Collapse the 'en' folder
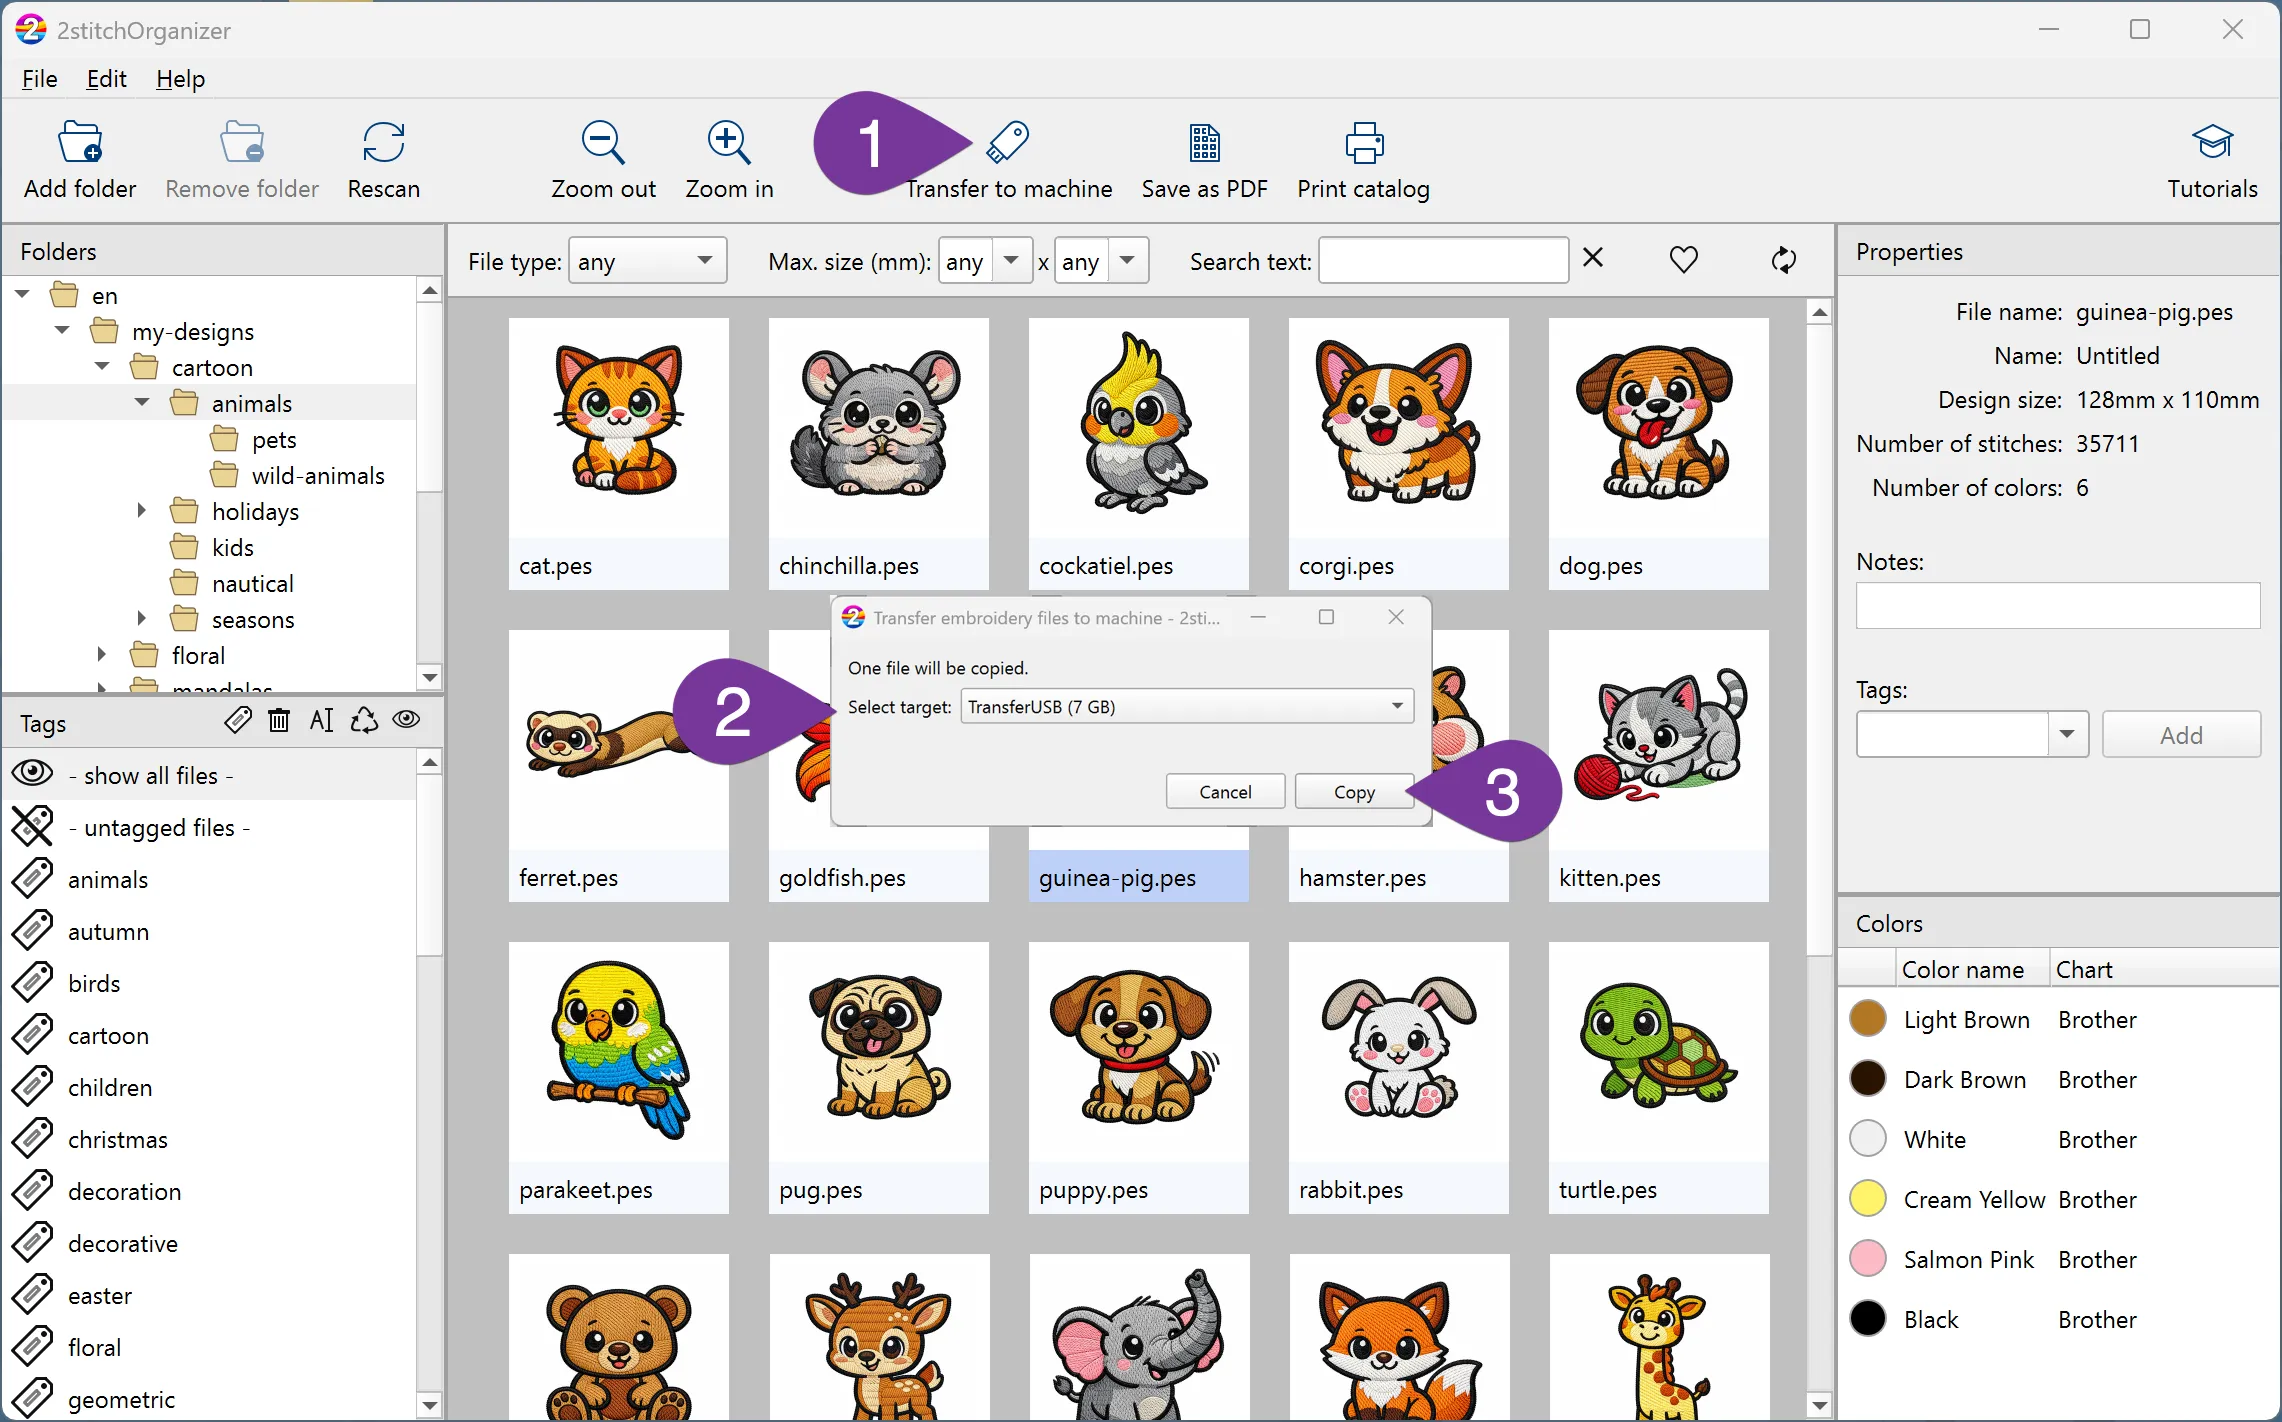 pos(23,295)
